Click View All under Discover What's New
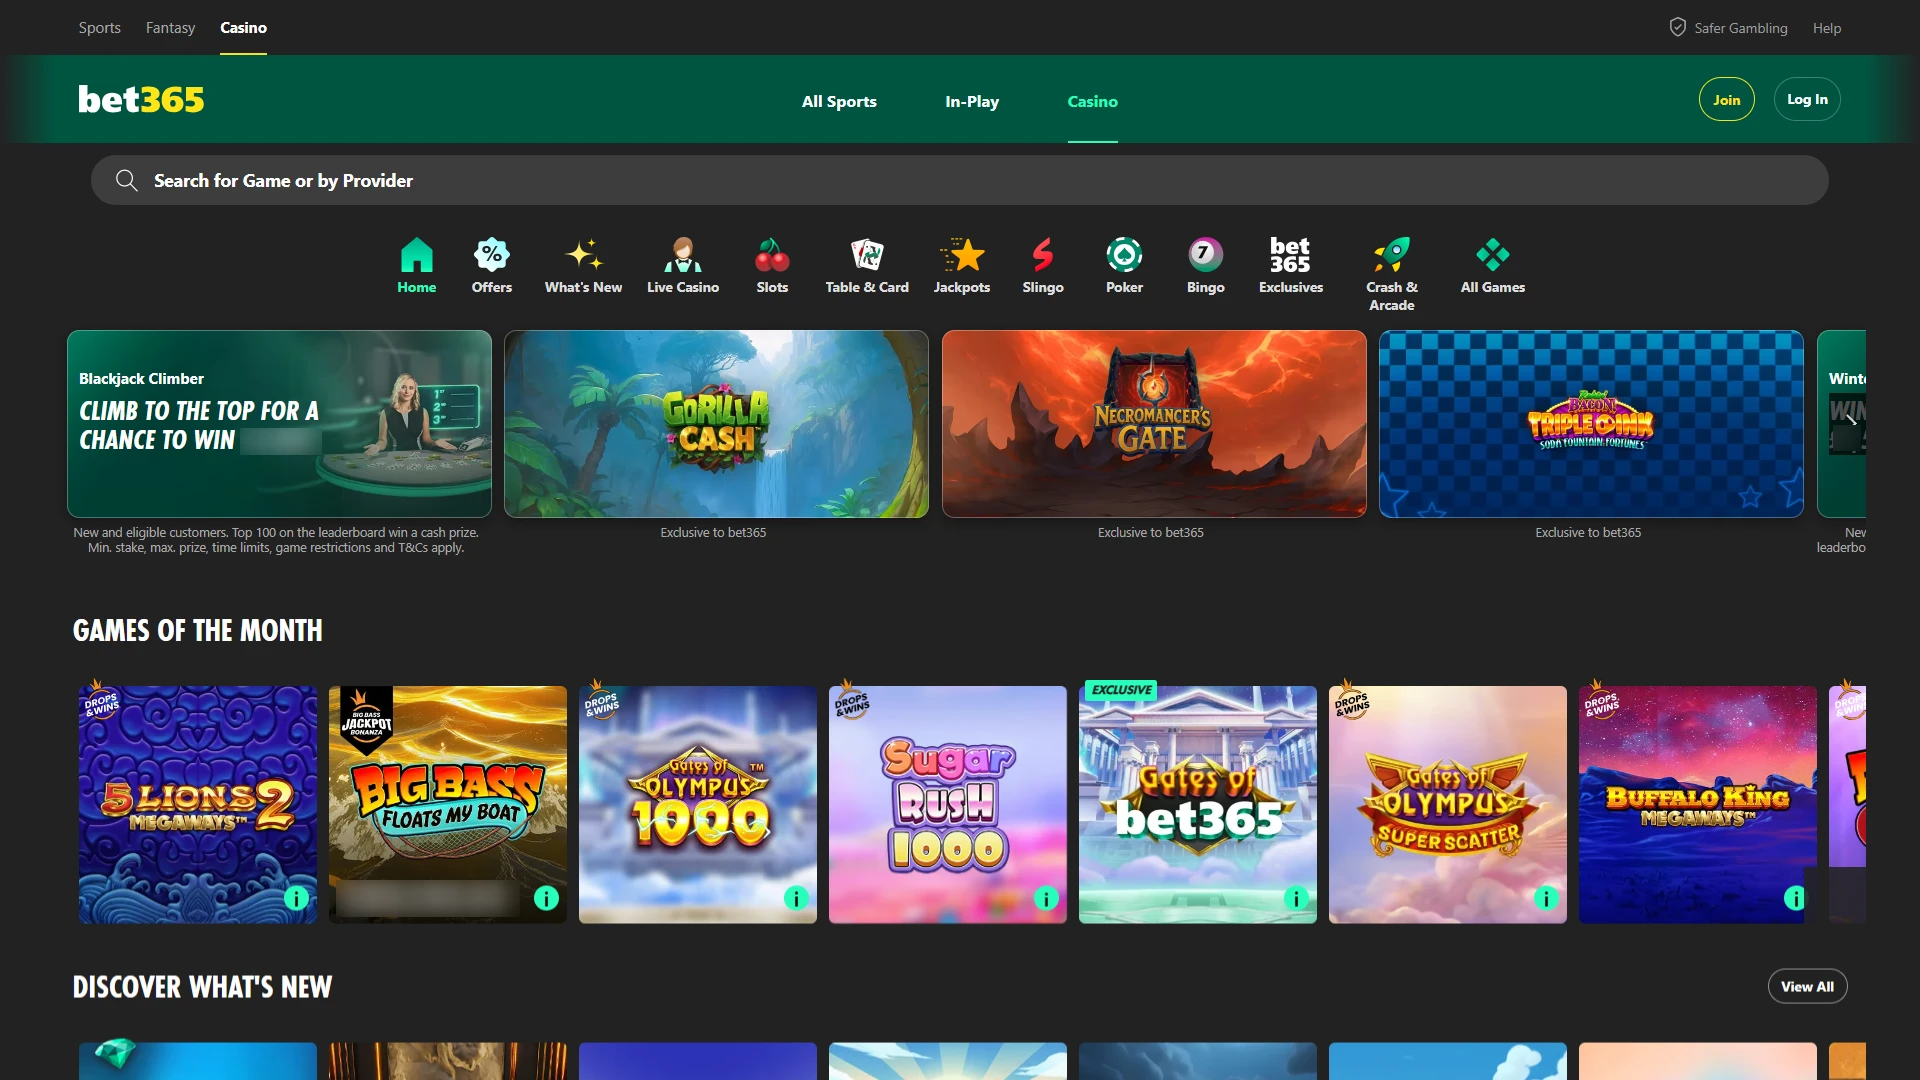The image size is (1920, 1080). tap(1807, 985)
